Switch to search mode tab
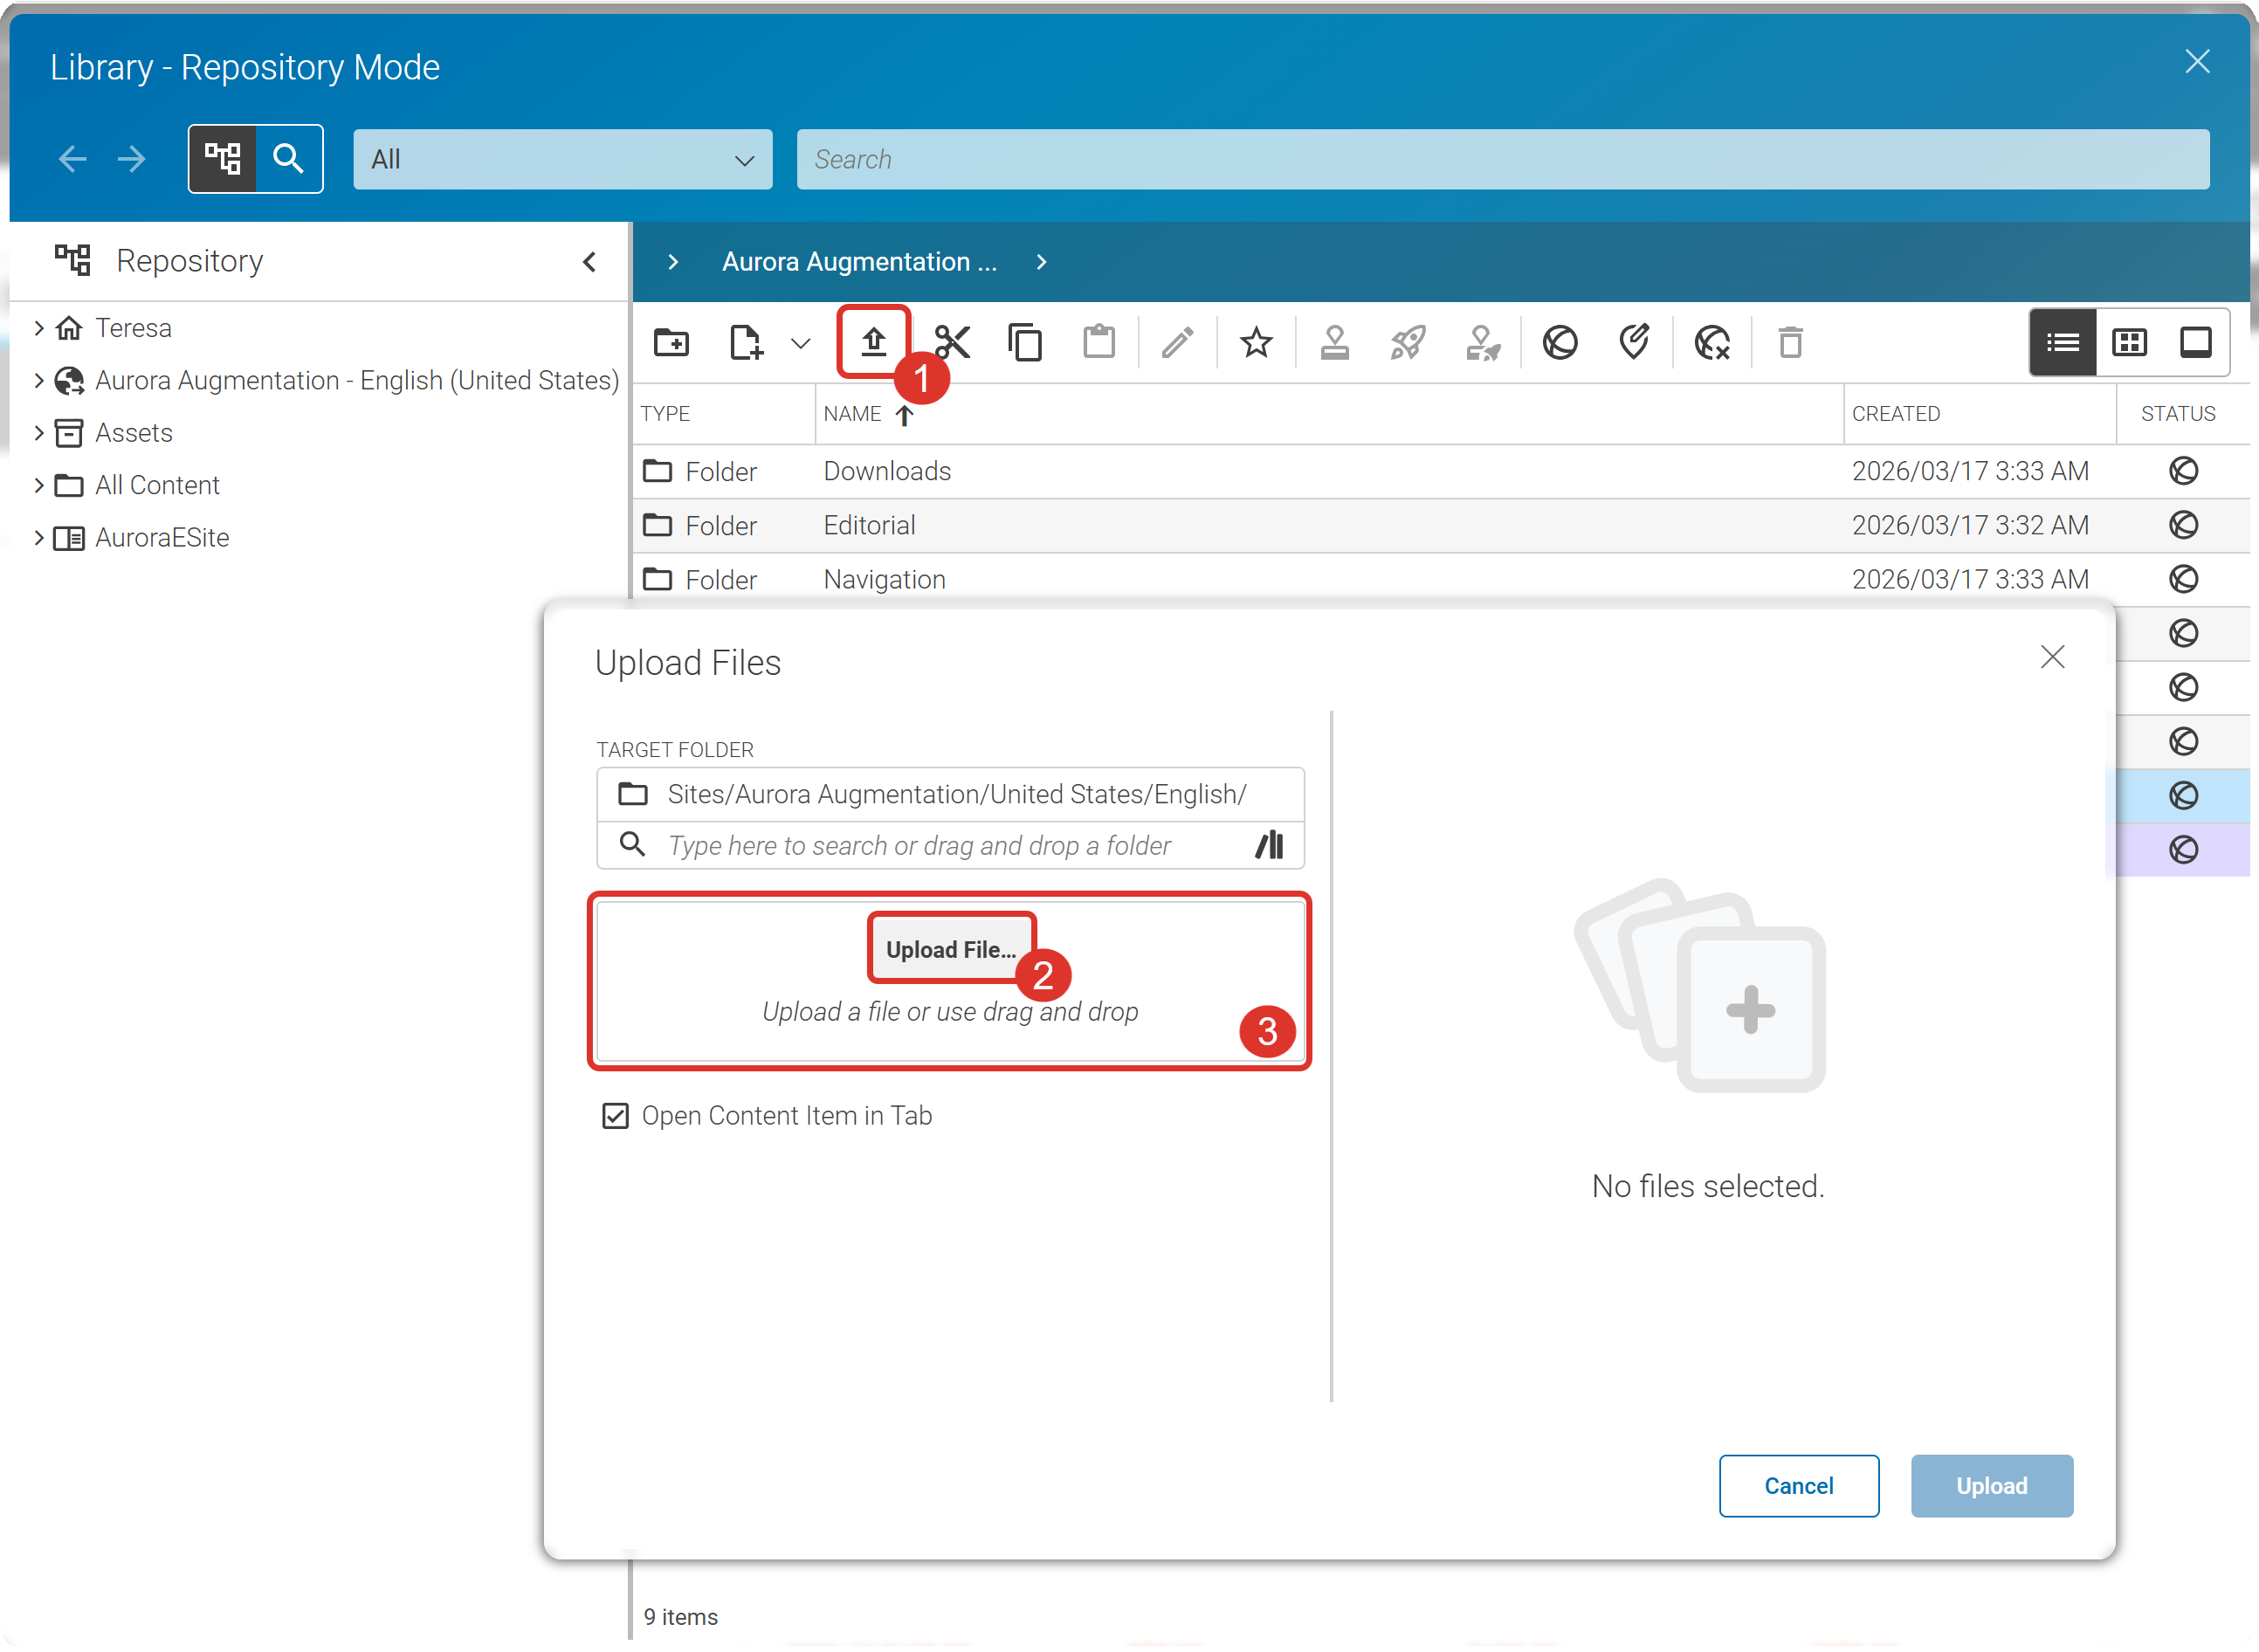2259x1652 pixels. pyautogui.click(x=289, y=159)
